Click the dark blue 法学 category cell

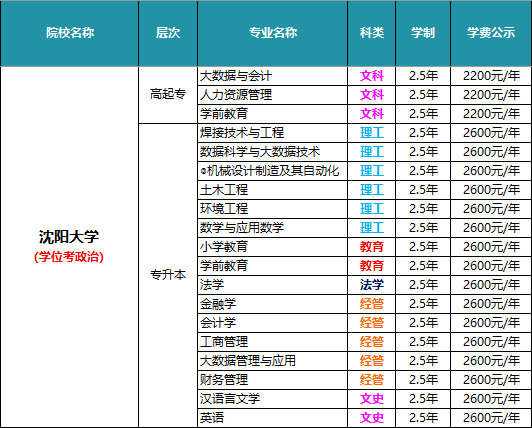point(372,285)
